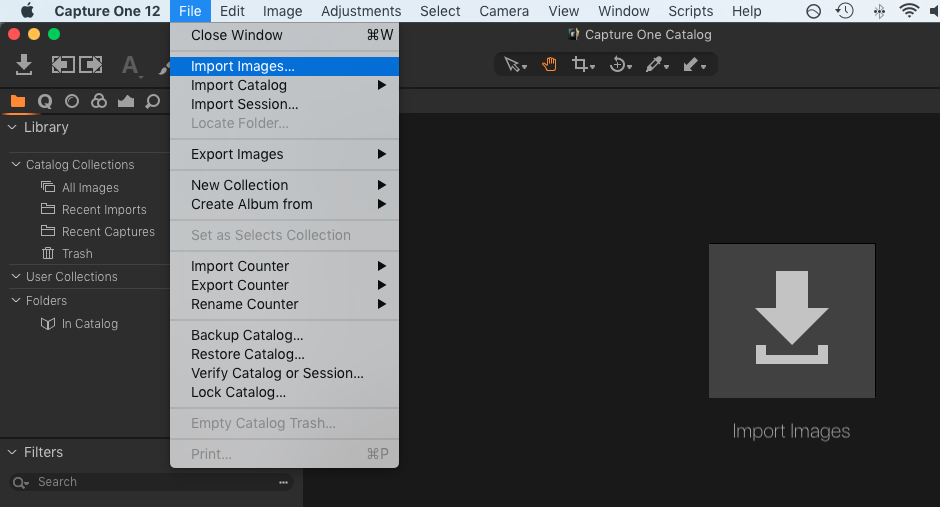This screenshot has width=940, height=507.
Task: Open the Library folder tool tab
Action: pyautogui.click(x=18, y=101)
